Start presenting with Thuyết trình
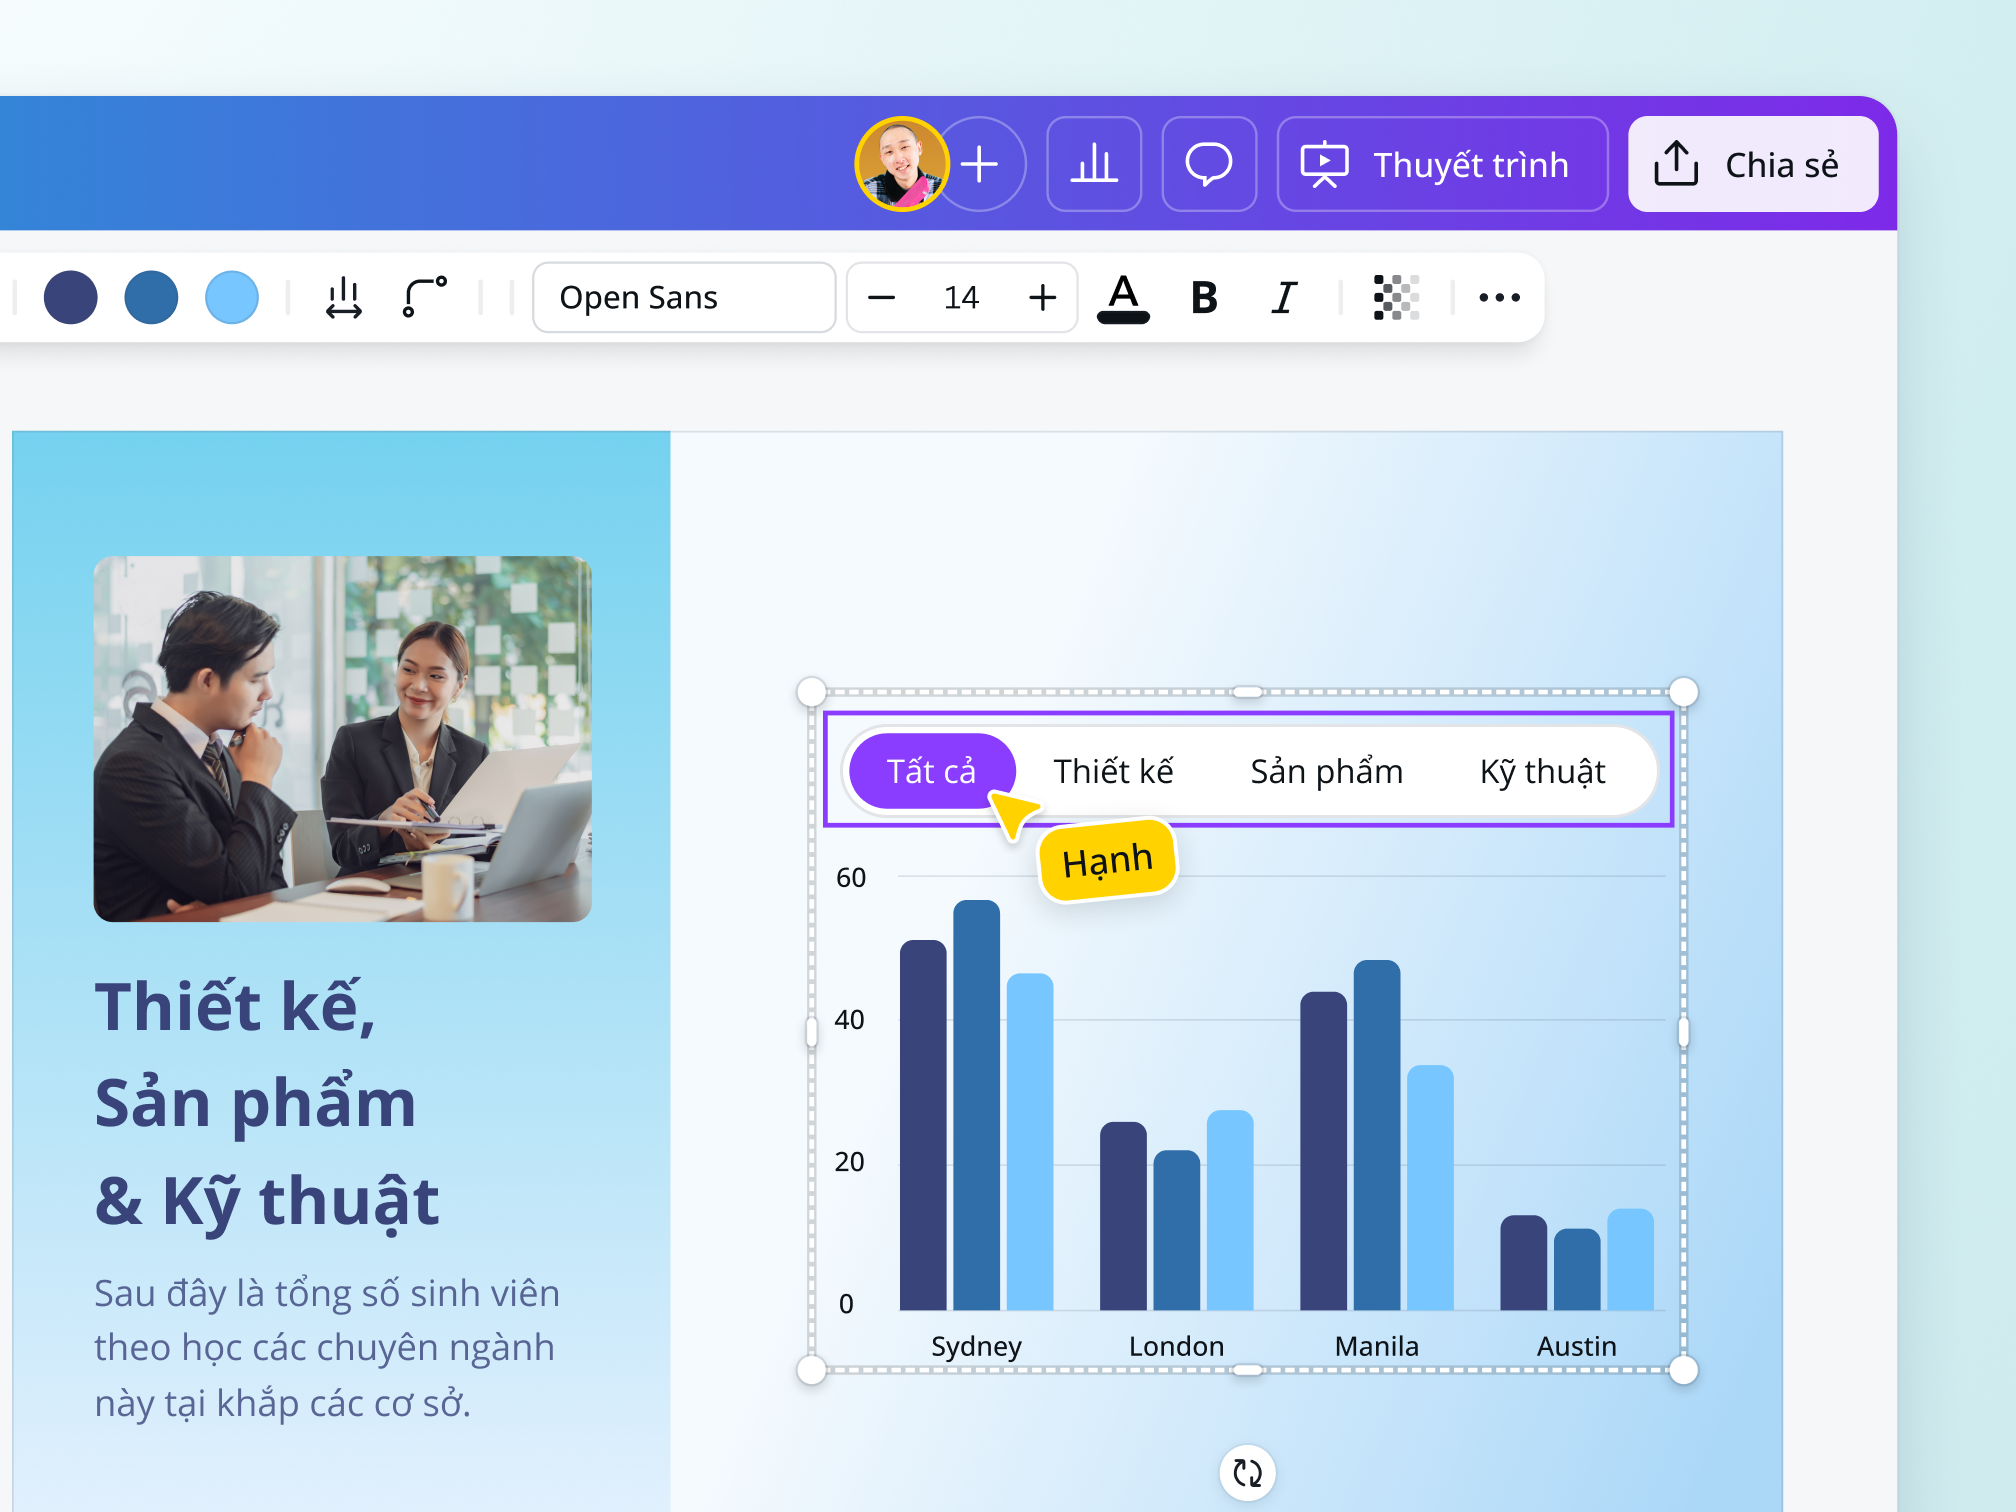This screenshot has height=1512, width=2016. coord(1442,164)
